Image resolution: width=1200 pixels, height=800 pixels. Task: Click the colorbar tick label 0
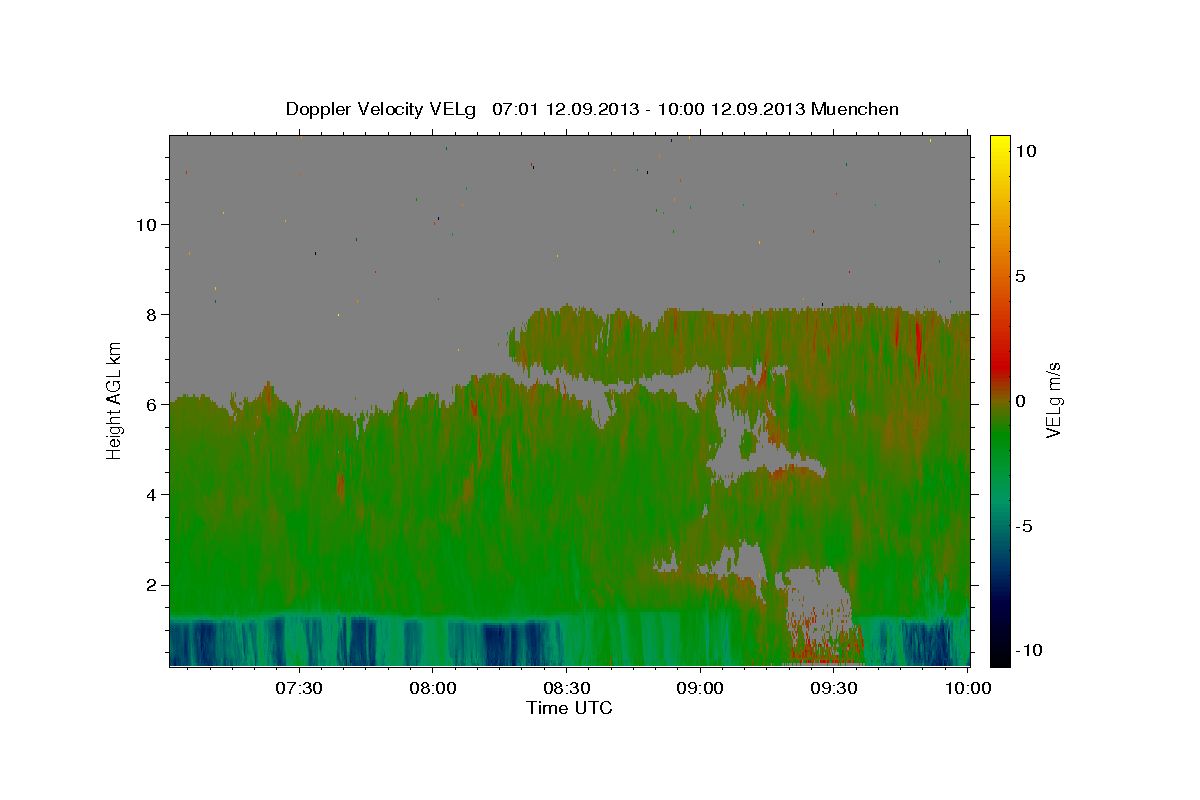point(1020,401)
